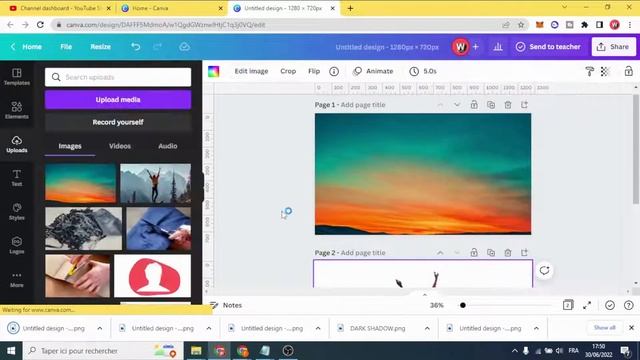Open the Styles sidebar panel
The height and width of the screenshot is (360, 640).
click(x=17, y=211)
